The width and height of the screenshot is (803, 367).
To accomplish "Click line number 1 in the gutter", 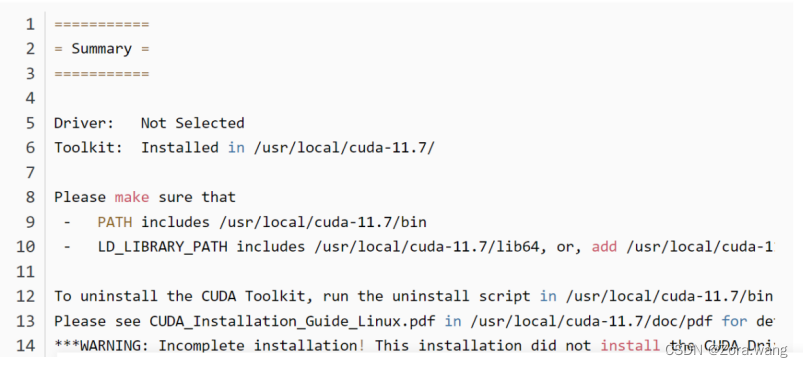I will pyautogui.click(x=30, y=24).
